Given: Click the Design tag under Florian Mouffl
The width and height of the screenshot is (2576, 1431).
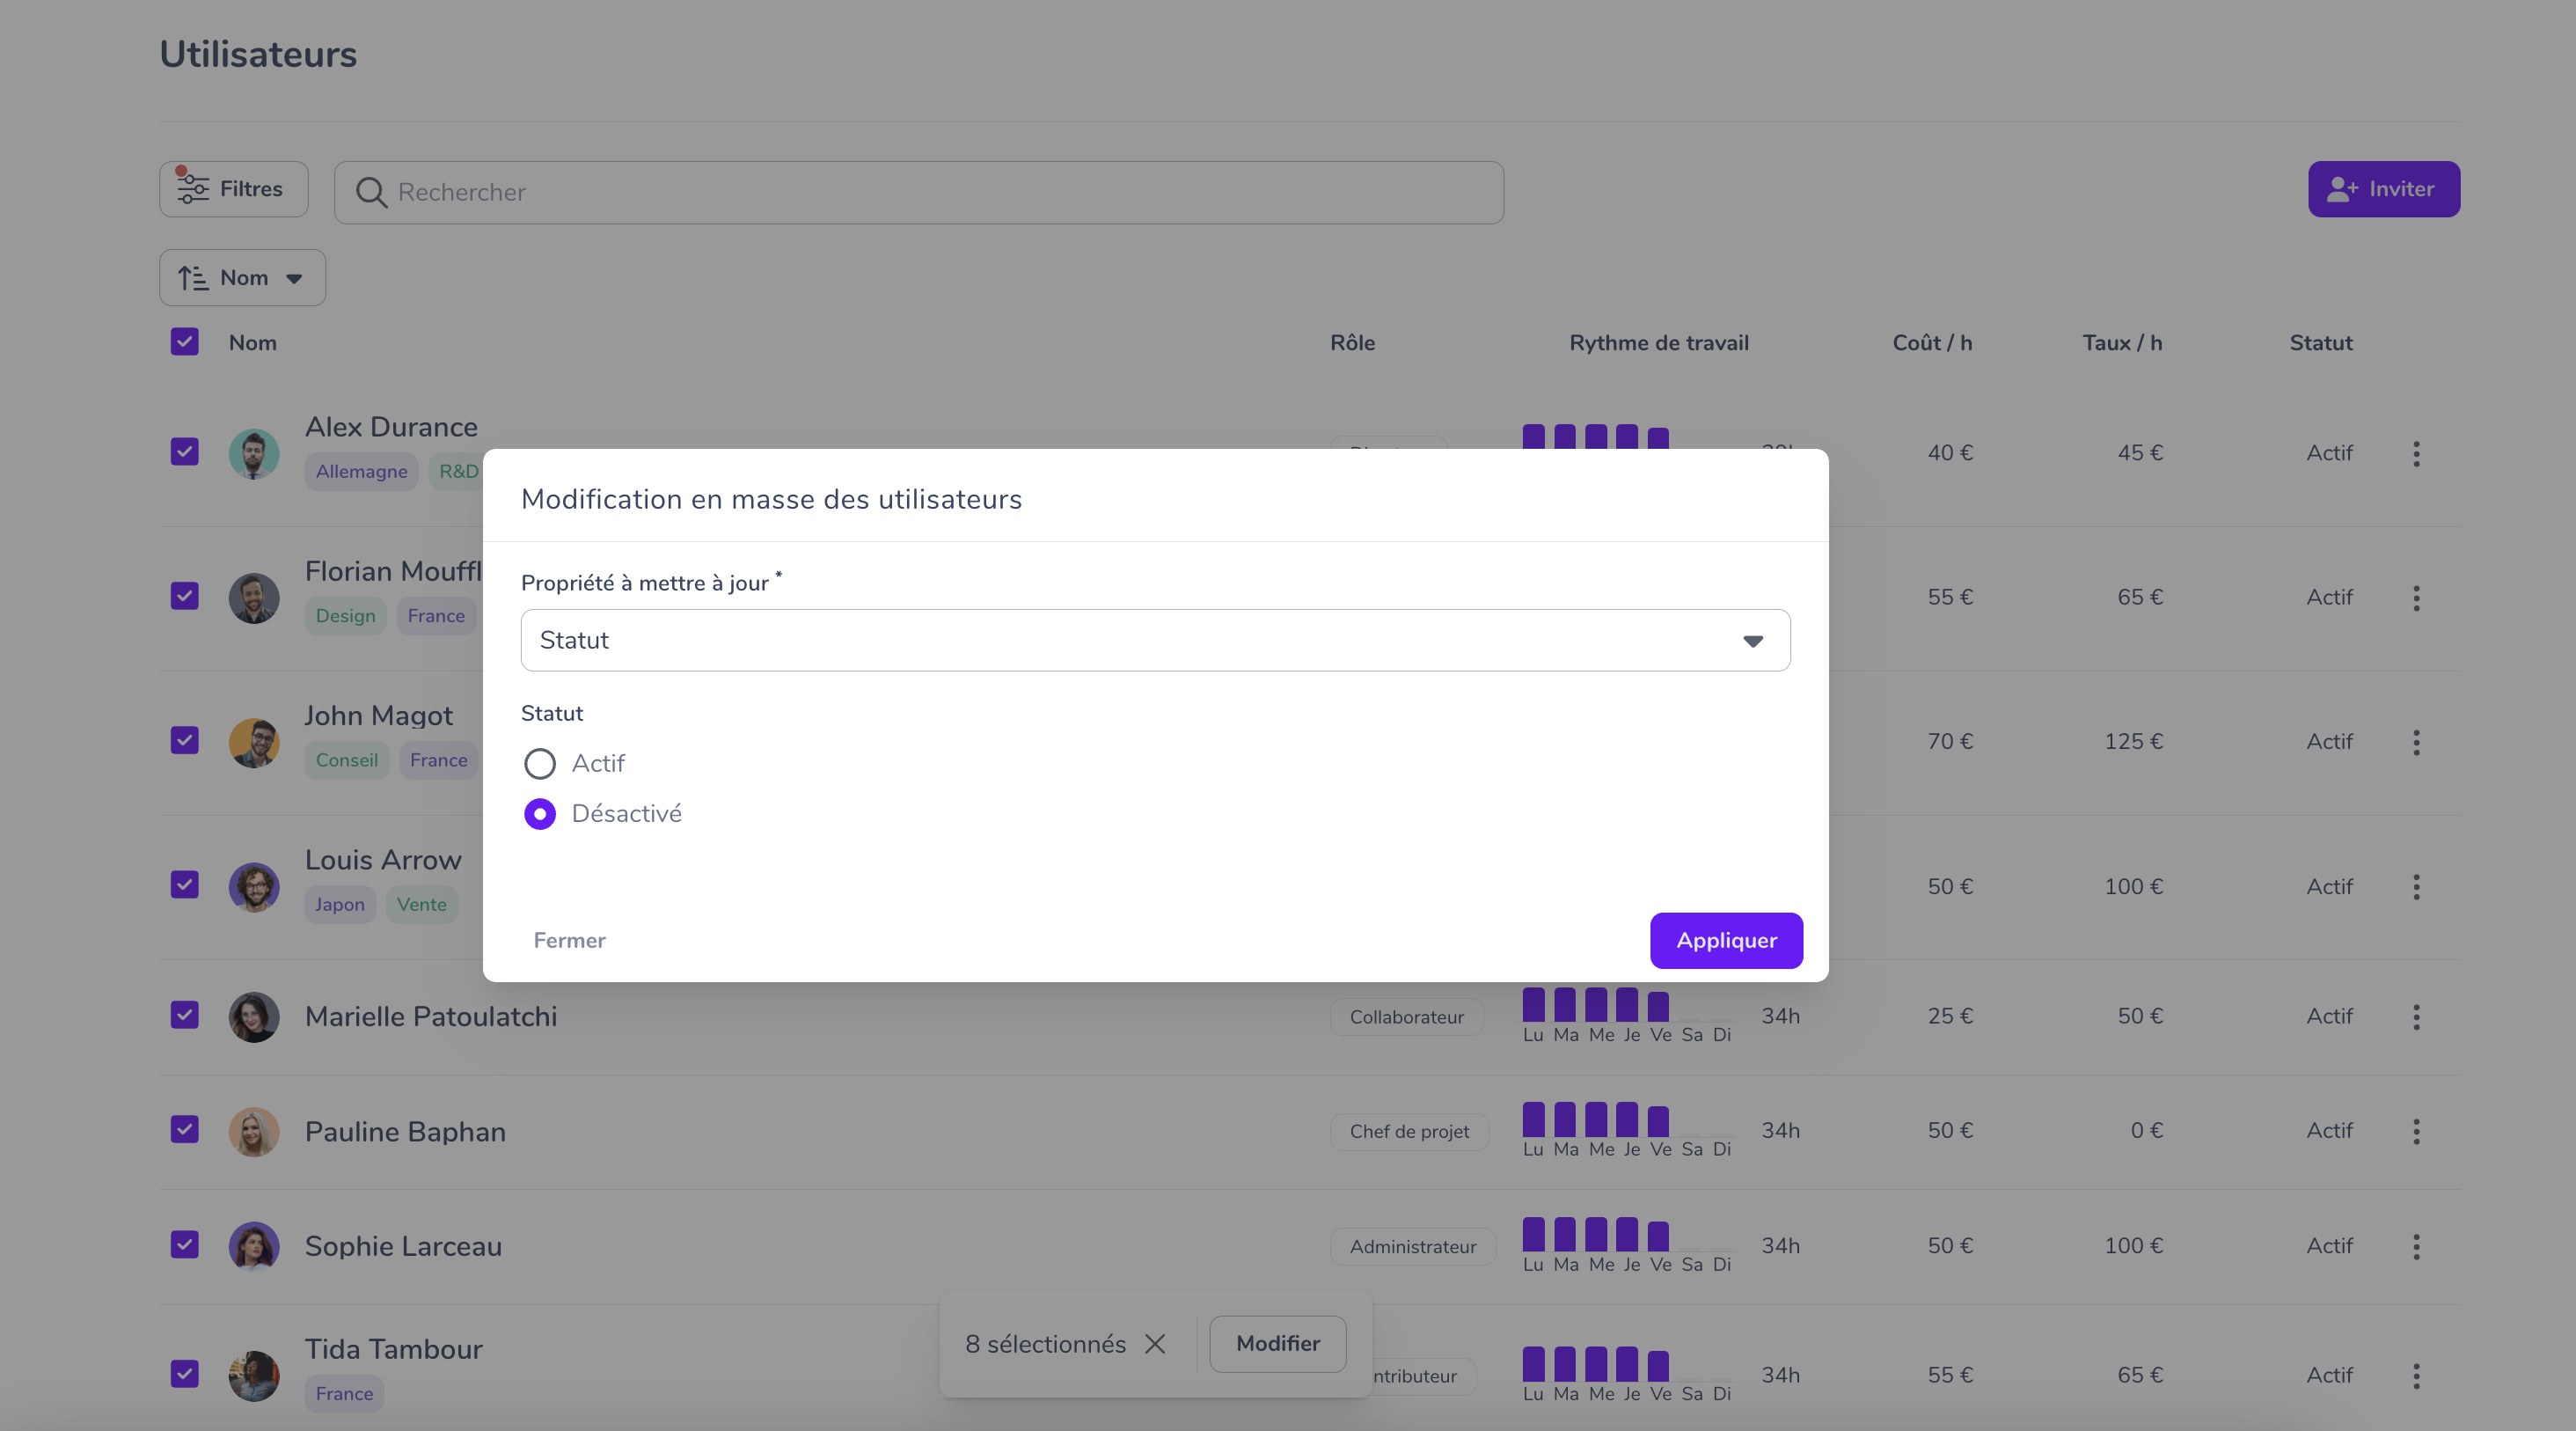Looking at the screenshot, I should click(x=345, y=615).
